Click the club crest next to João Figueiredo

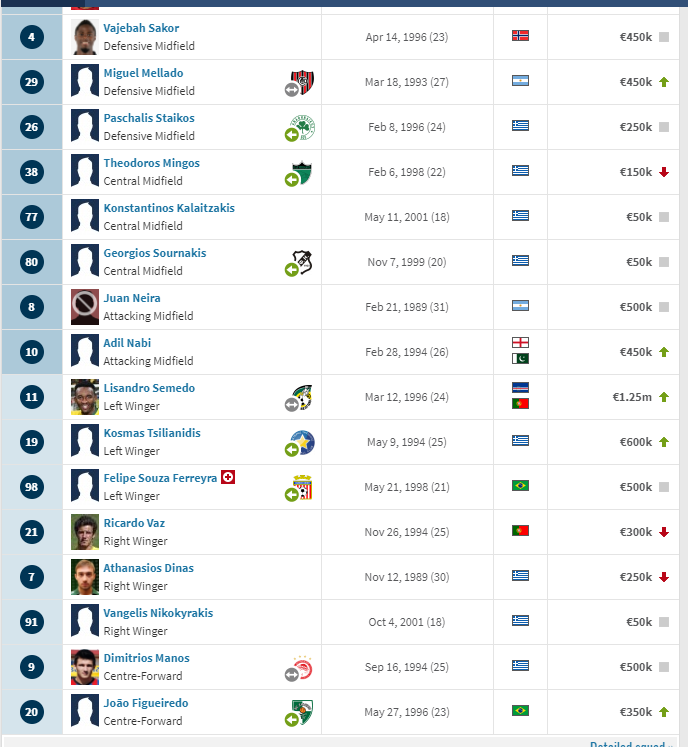302,712
